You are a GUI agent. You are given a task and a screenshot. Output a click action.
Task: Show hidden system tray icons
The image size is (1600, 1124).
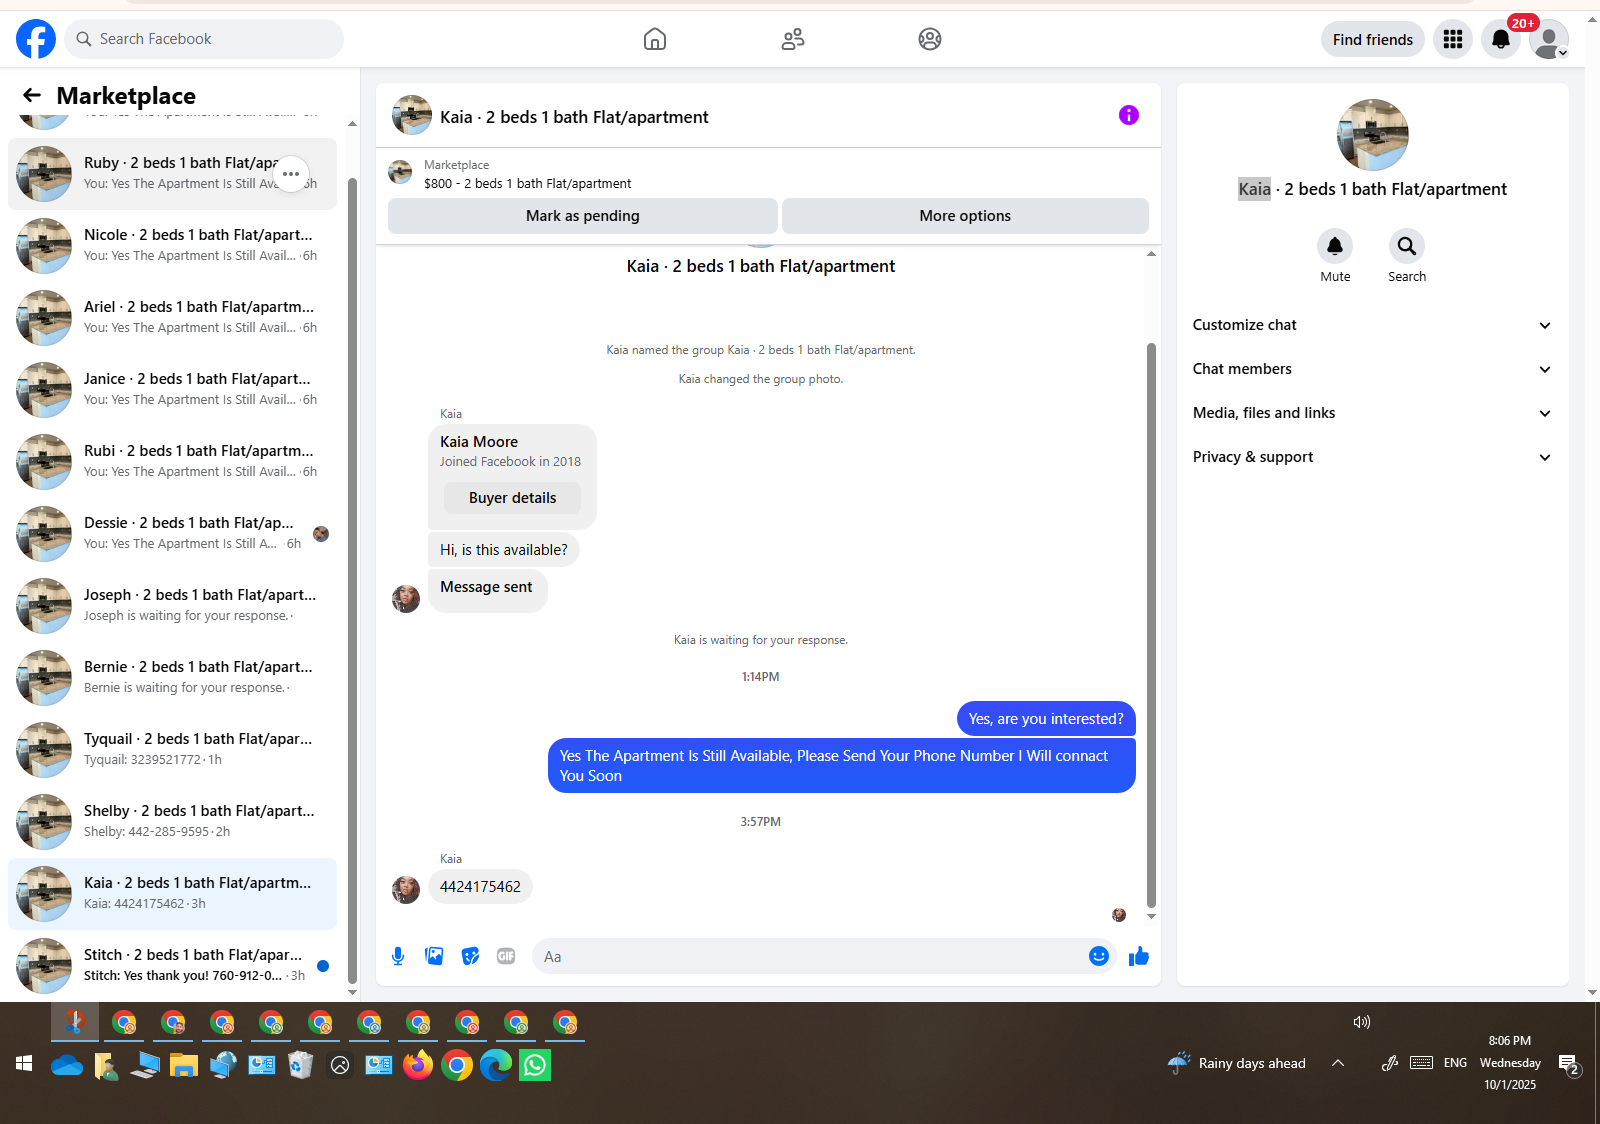coord(1338,1063)
